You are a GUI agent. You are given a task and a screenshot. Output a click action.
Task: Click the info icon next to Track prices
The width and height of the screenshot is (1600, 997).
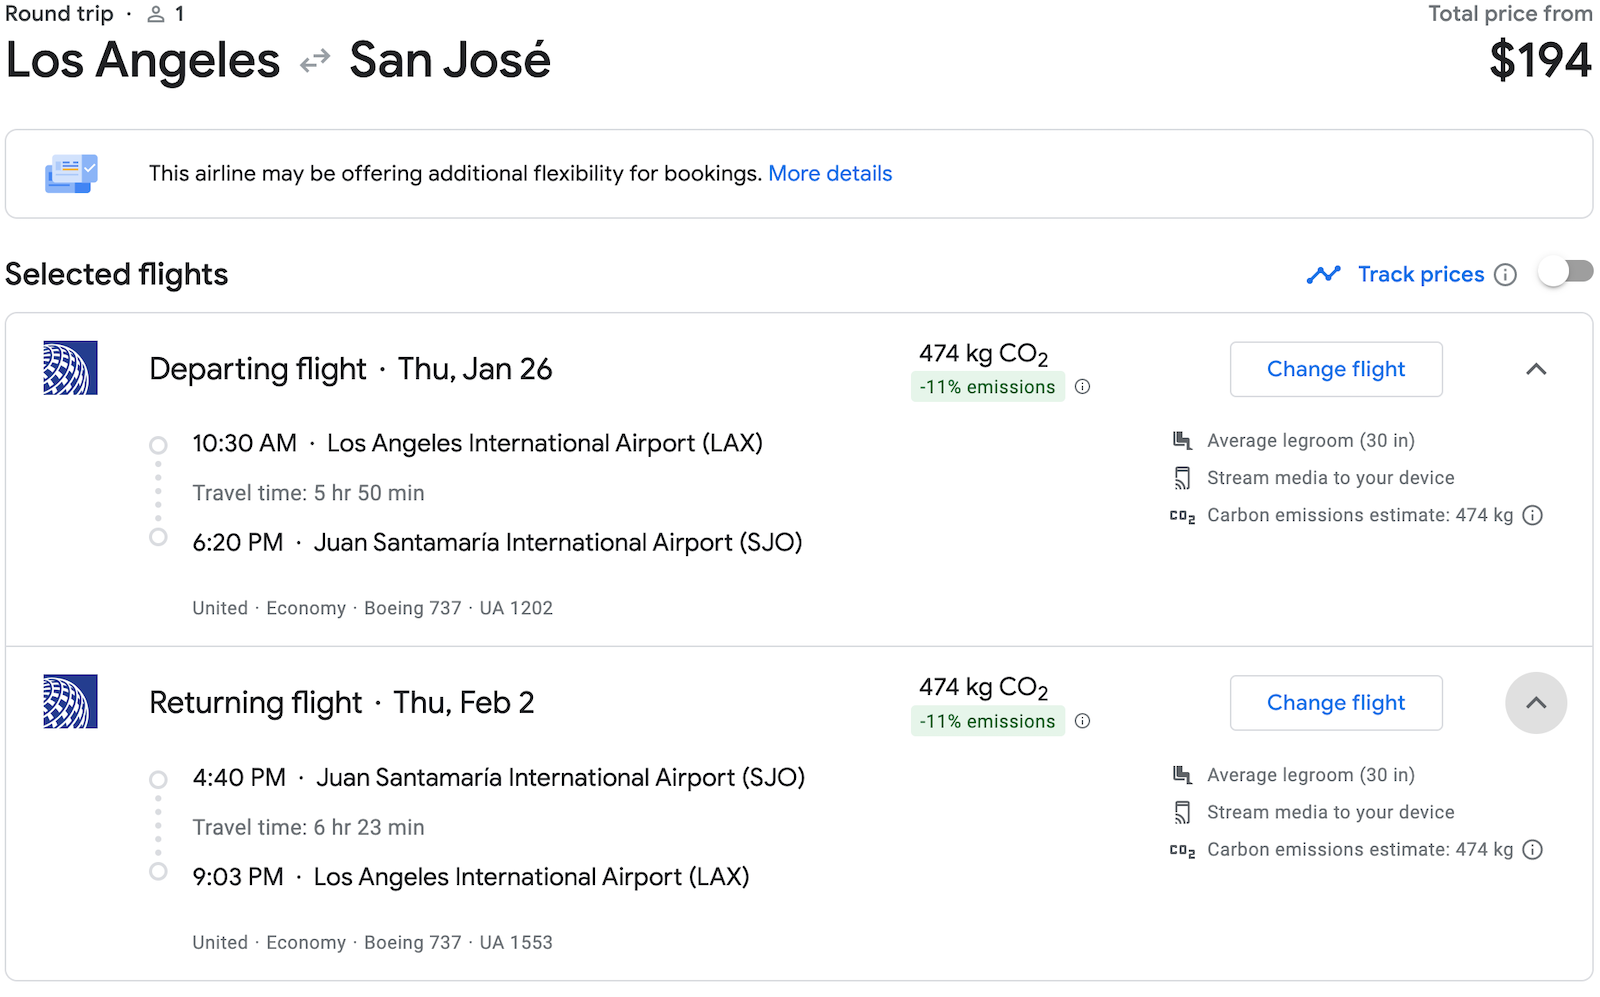[1505, 274]
